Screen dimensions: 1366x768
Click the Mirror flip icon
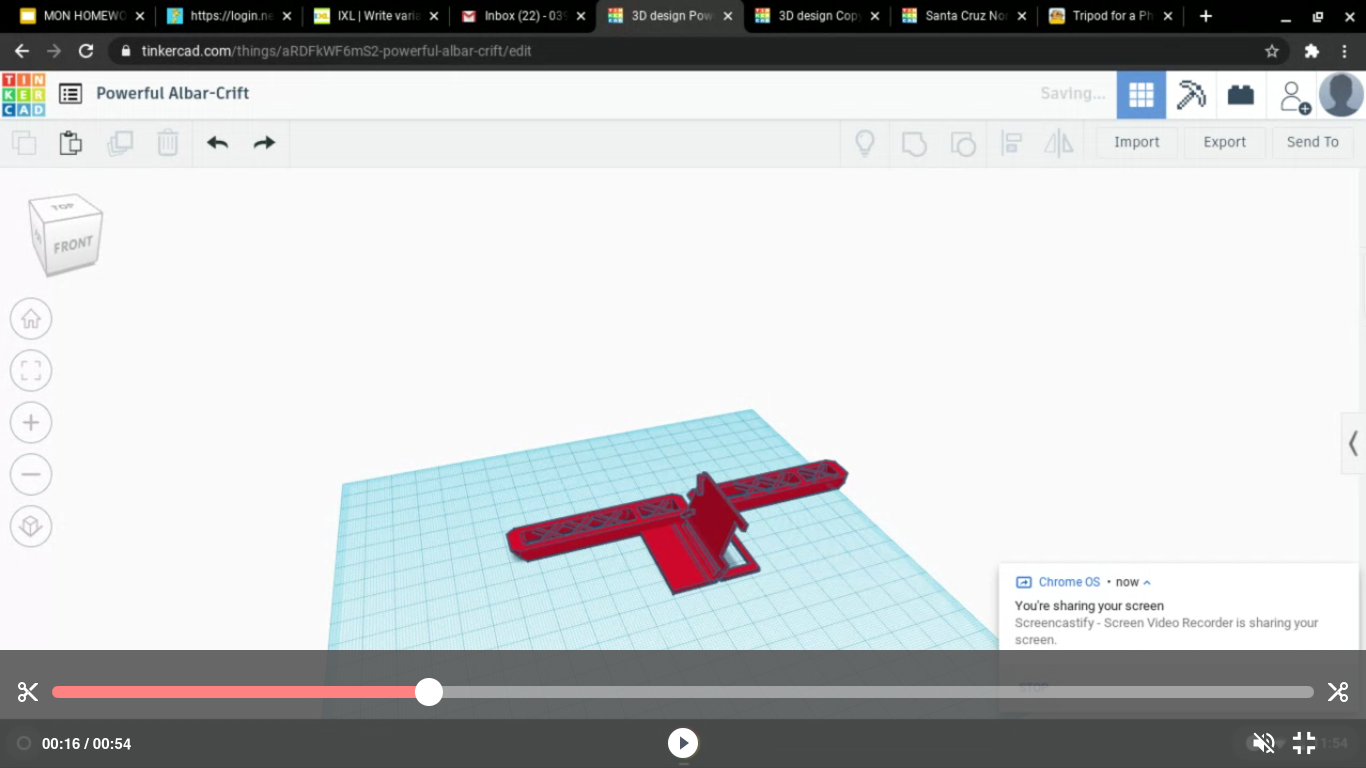[x=1058, y=143]
